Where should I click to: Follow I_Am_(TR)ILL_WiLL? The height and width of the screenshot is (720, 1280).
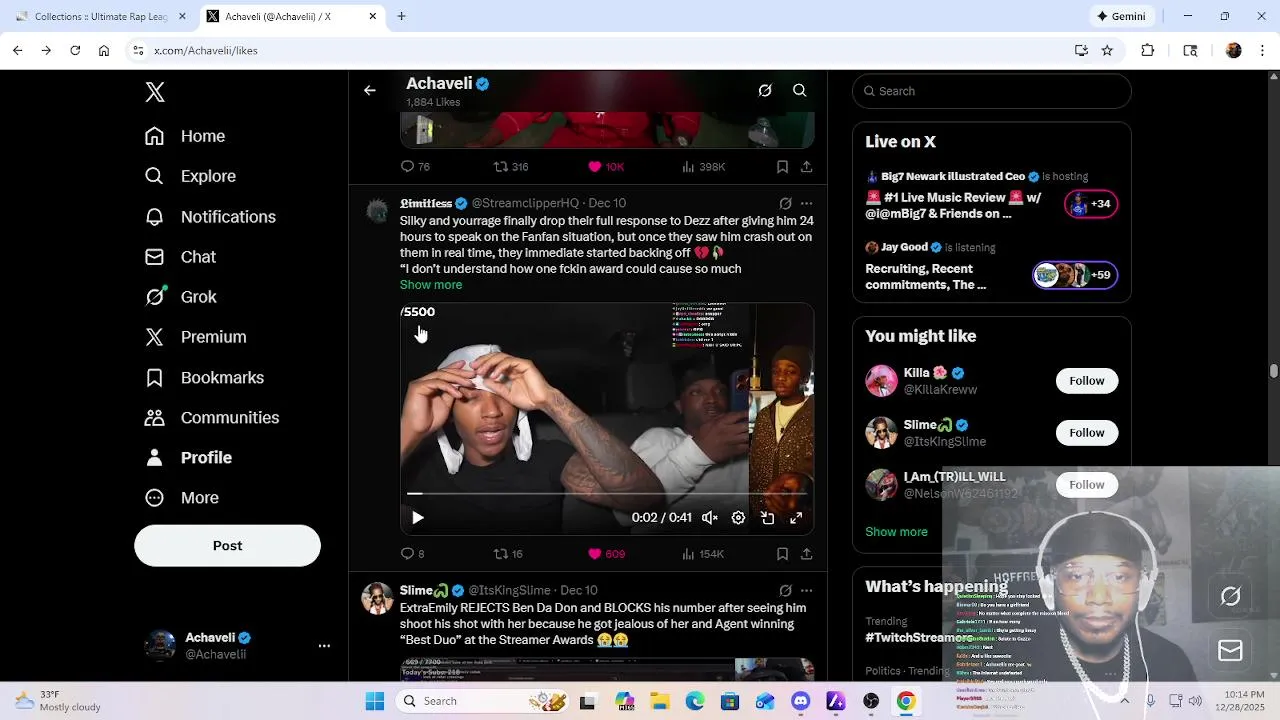tap(1087, 485)
